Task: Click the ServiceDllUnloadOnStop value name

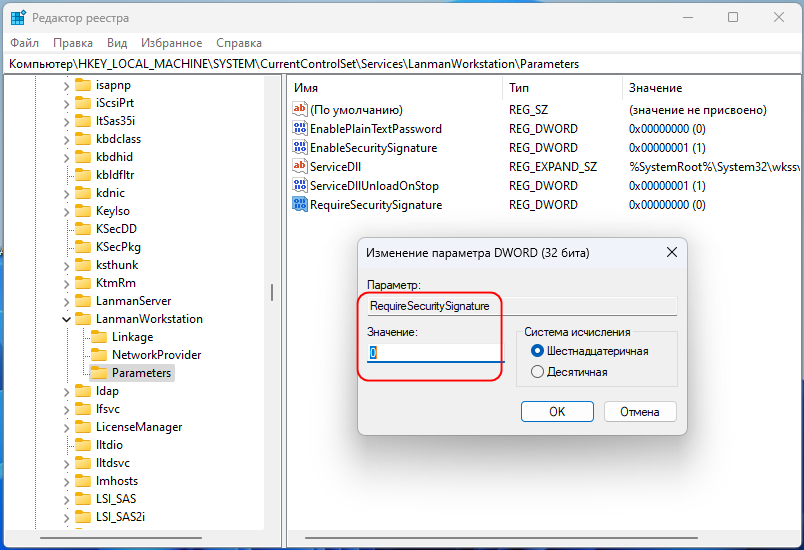Action: click(x=374, y=186)
